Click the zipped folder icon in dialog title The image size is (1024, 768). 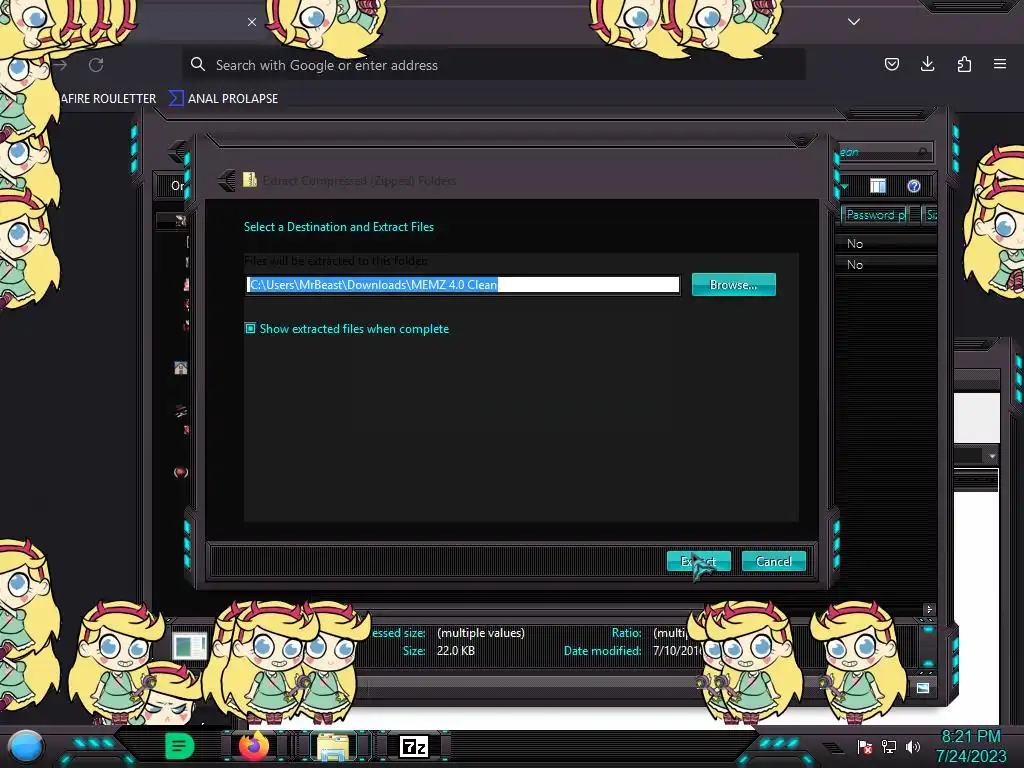[x=249, y=180]
